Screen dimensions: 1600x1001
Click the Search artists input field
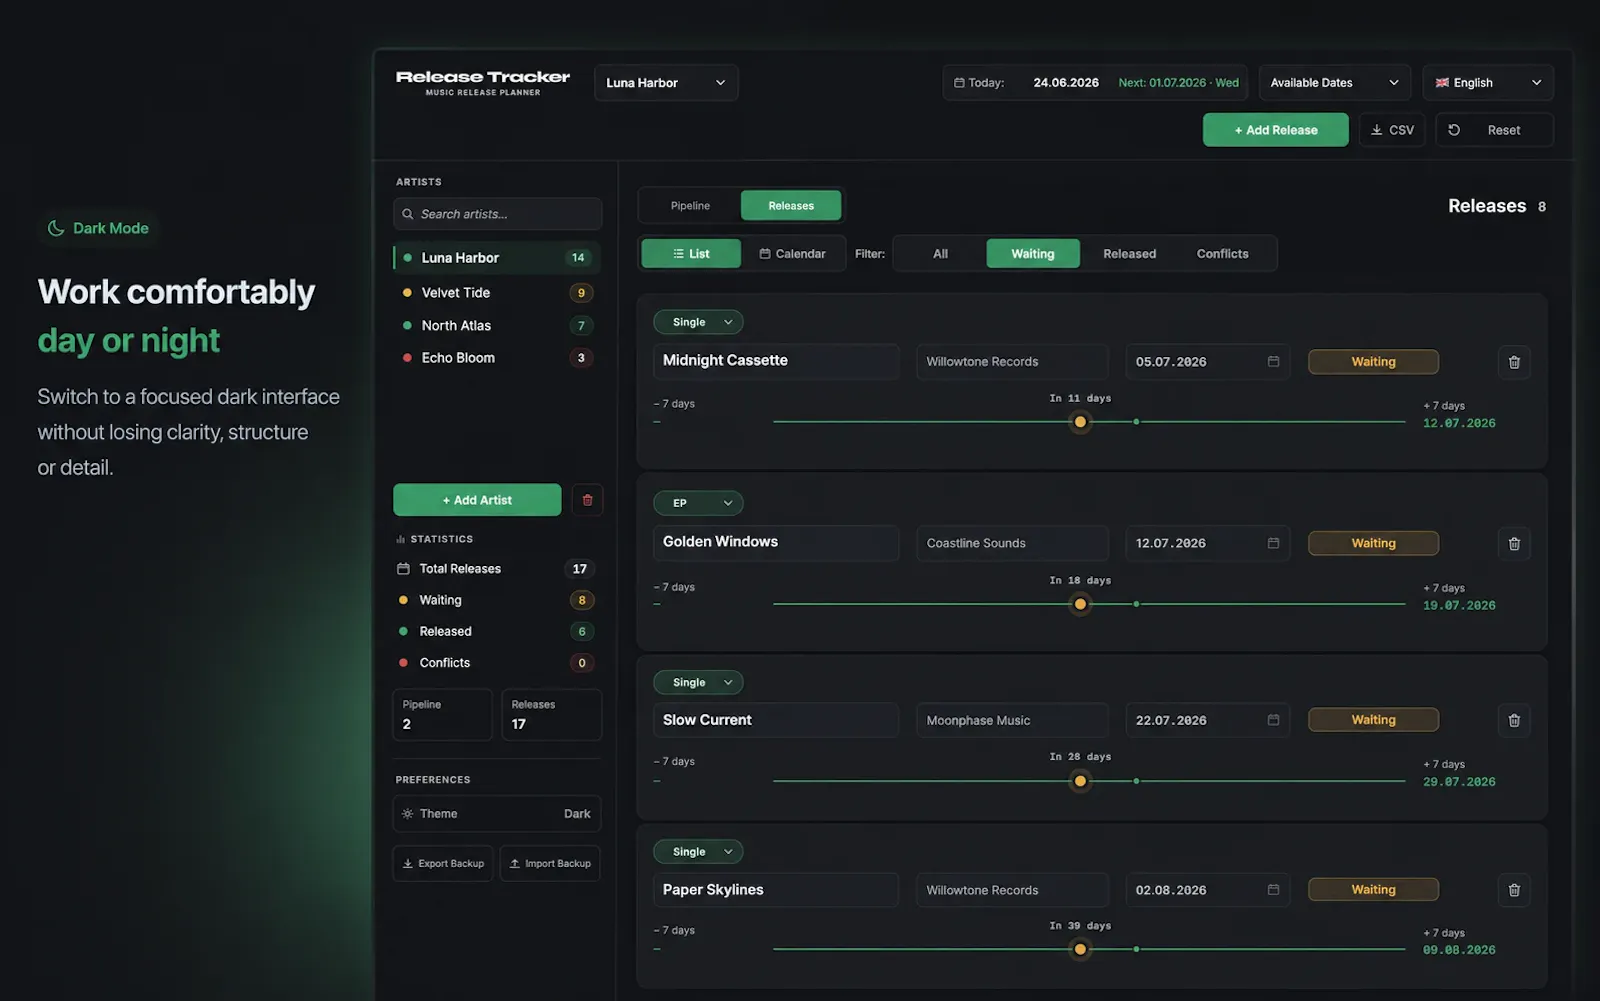pyautogui.click(x=497, y=214)
